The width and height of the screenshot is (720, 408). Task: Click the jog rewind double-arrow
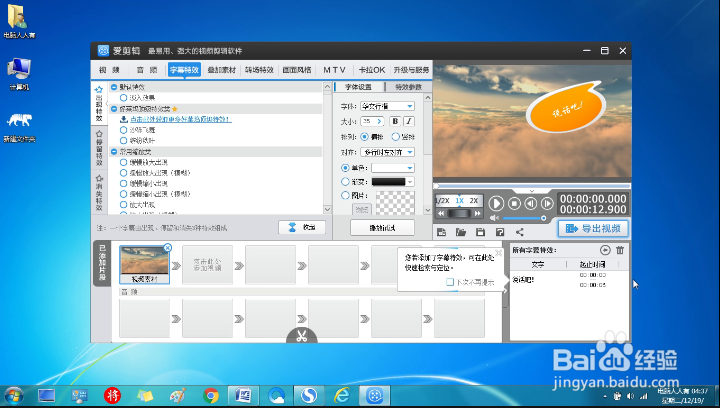click(x=441, y=213)
